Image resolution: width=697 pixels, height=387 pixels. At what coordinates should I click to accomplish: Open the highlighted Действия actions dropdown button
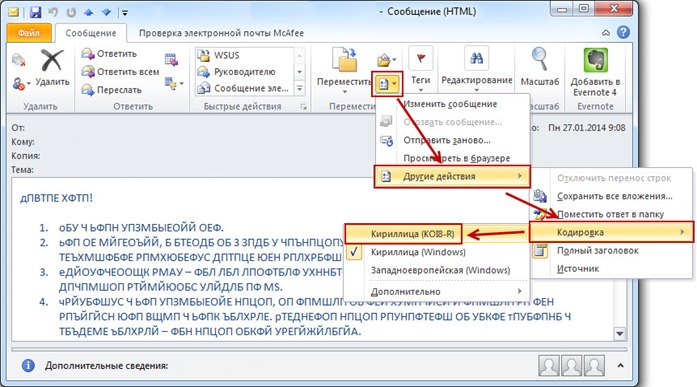click(387, 84)
